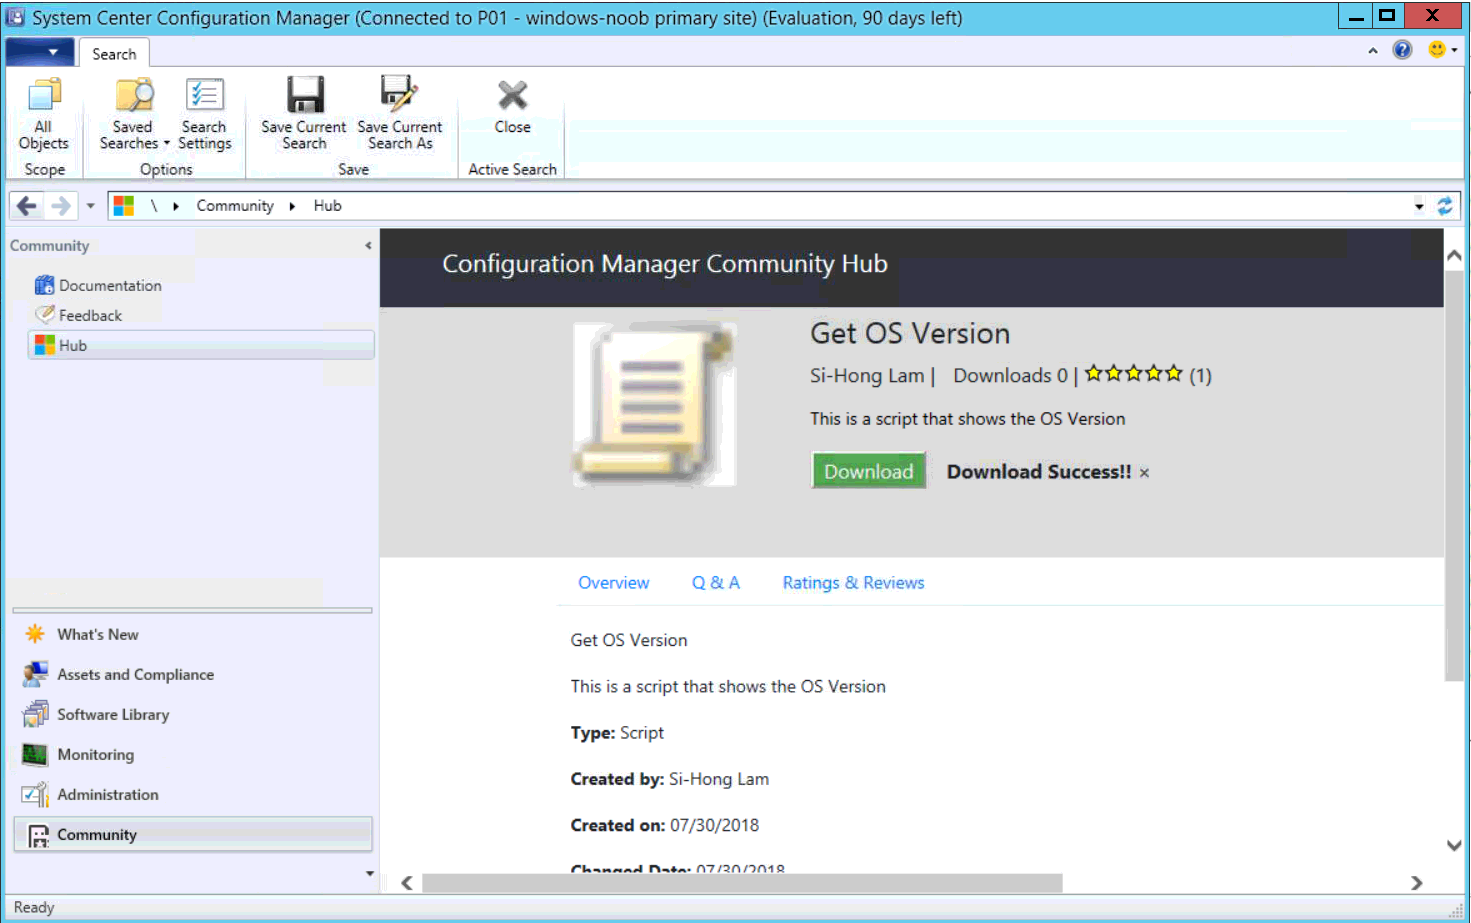Close the active search with X icon
This screenshot has height=923, width=1471.
pos(512,95)
